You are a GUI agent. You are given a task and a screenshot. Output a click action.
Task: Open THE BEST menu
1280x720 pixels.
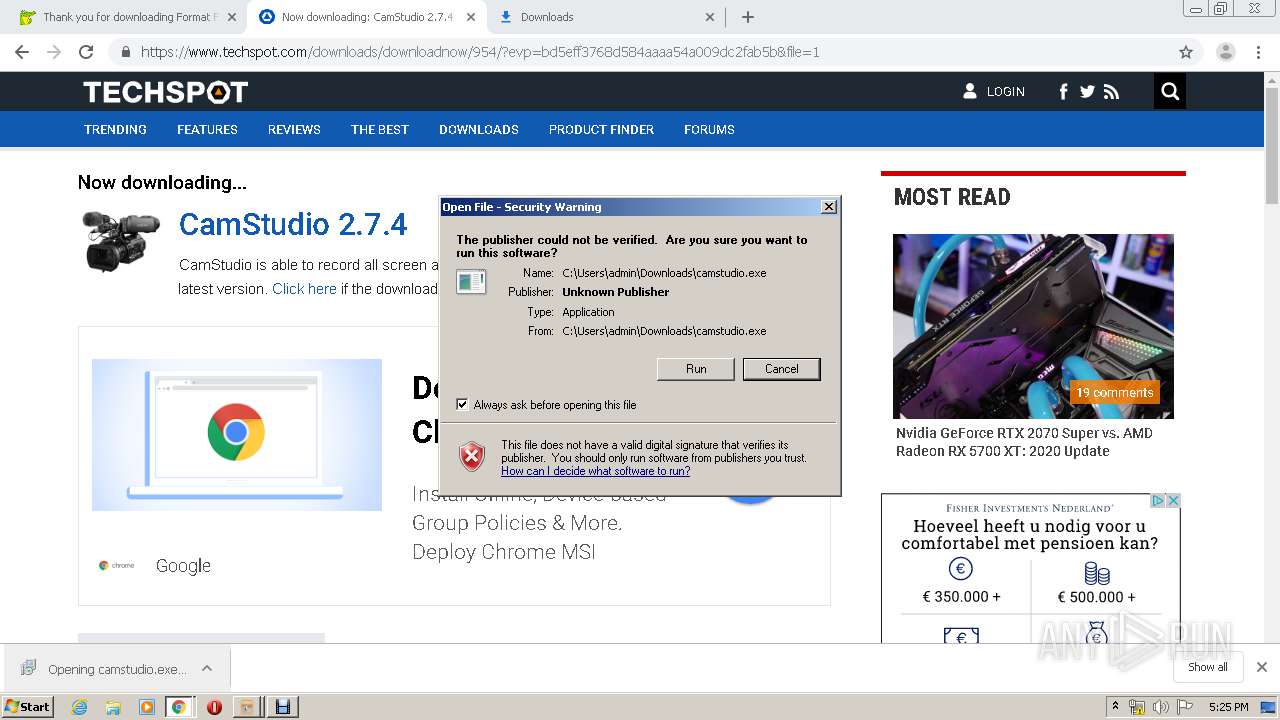(x=380, y=129)
